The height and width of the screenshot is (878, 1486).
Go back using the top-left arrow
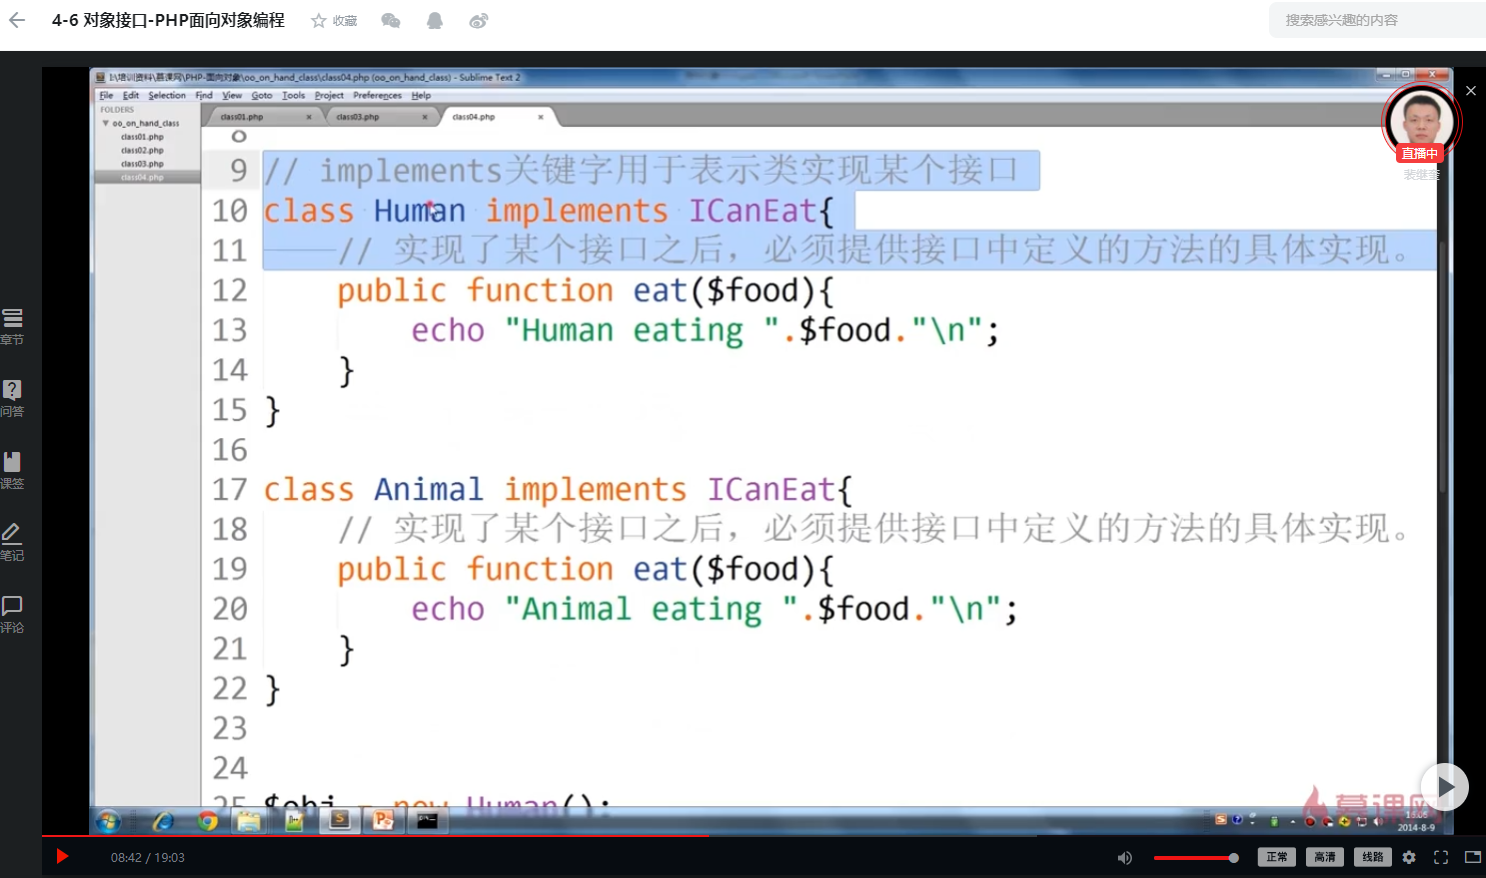[17, 20]
